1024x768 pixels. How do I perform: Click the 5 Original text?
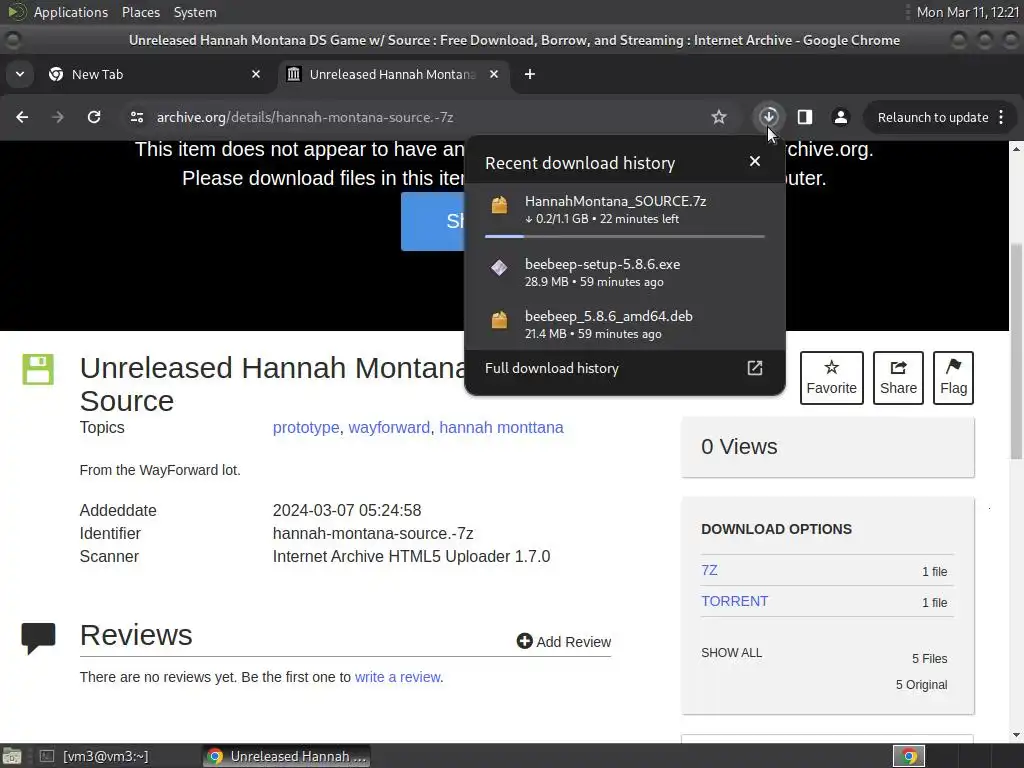921,684
